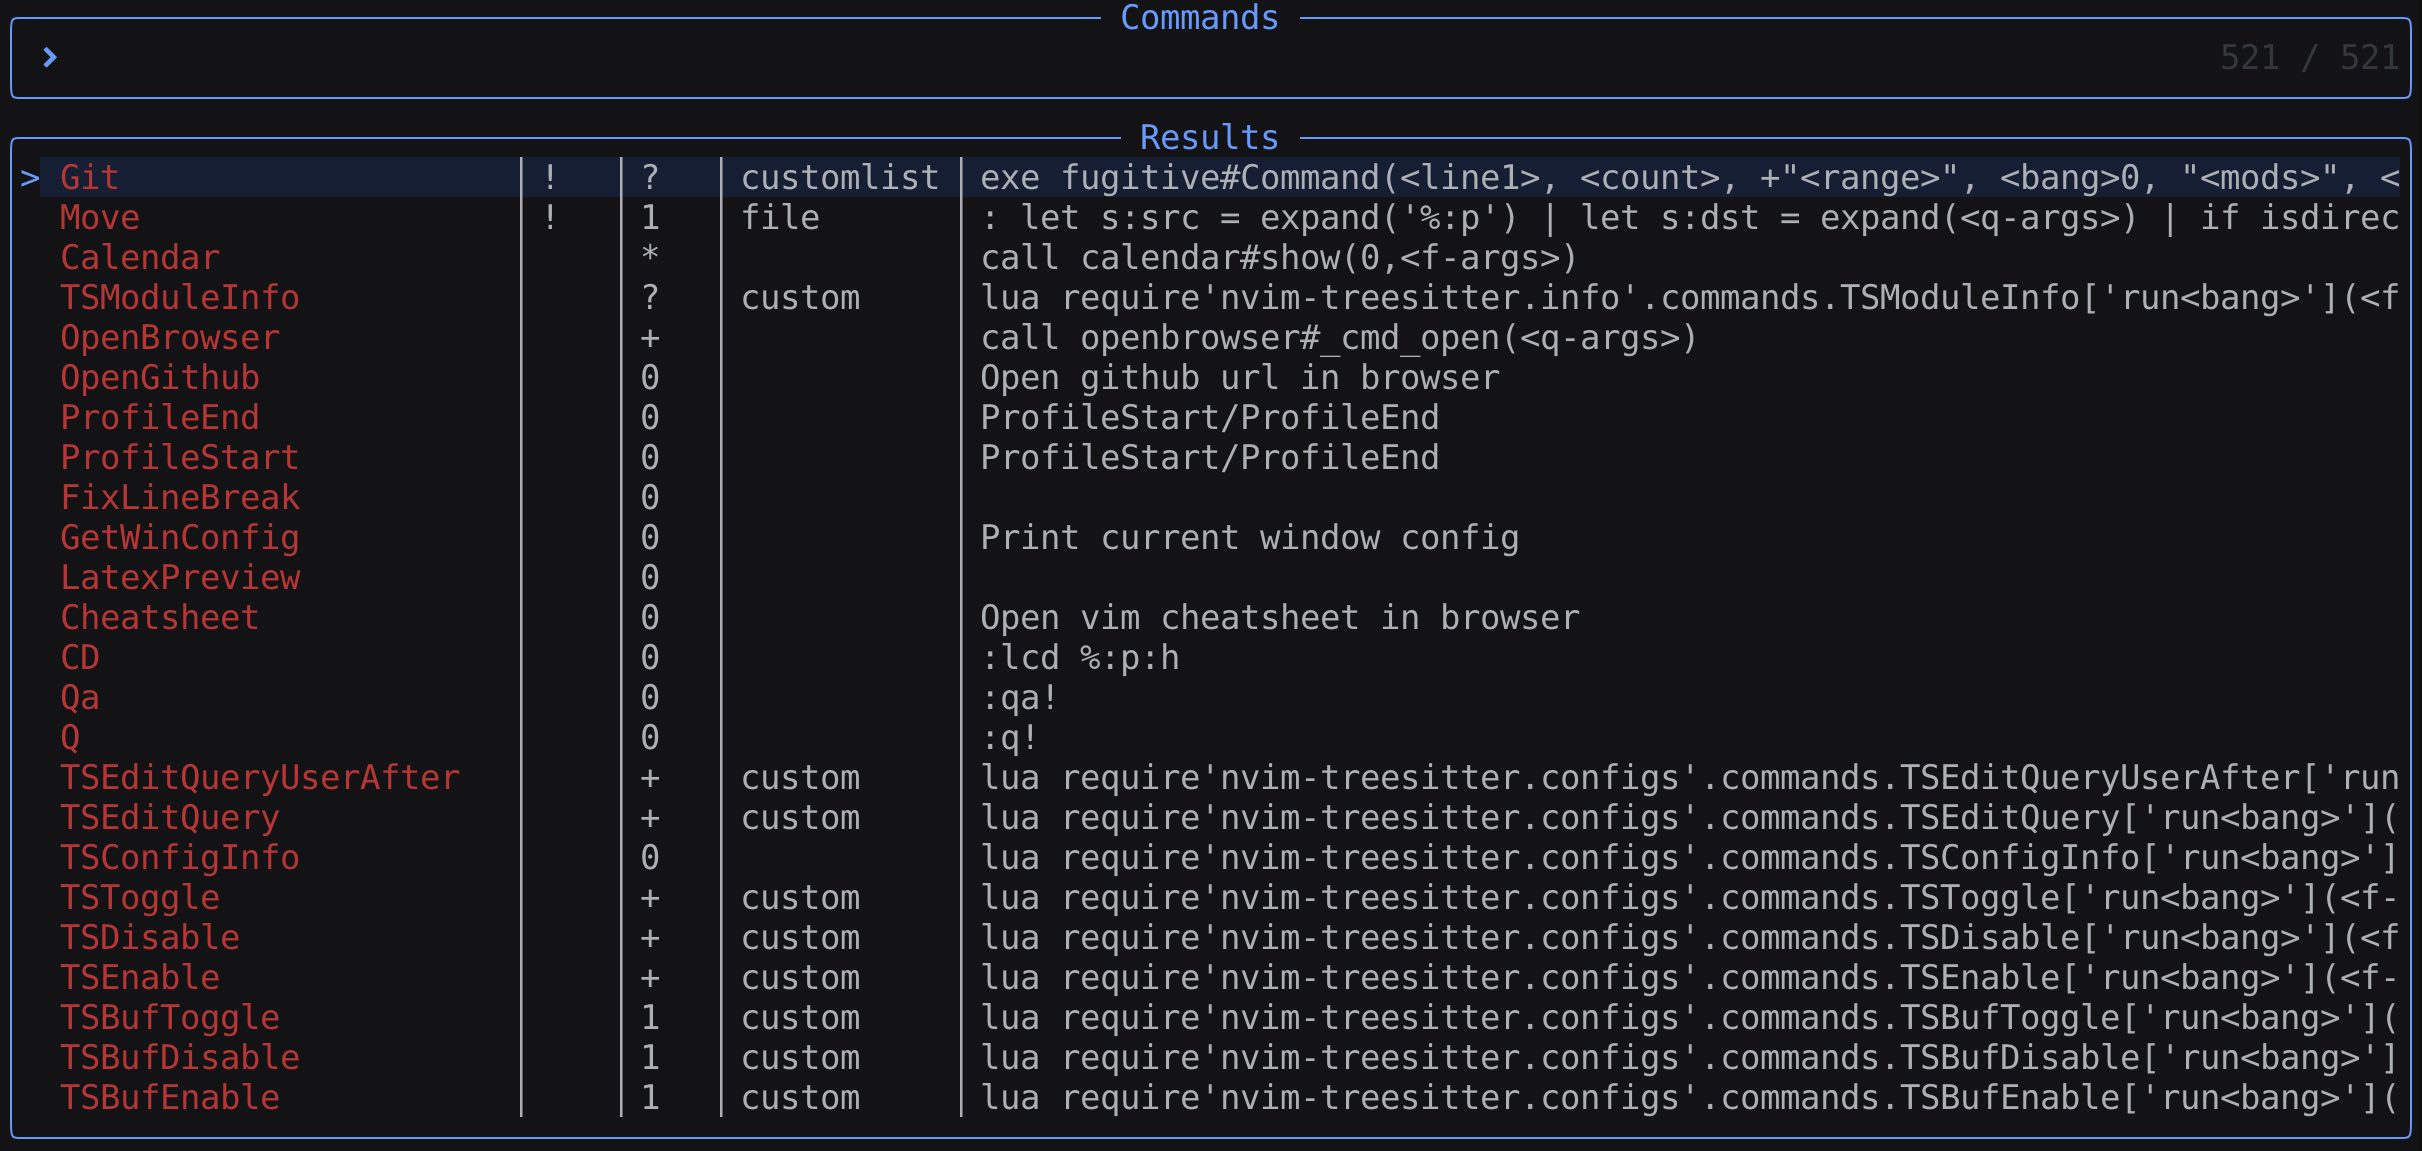
Task: Choose the OpenGithub command
Action: click(x=160, y=378)
